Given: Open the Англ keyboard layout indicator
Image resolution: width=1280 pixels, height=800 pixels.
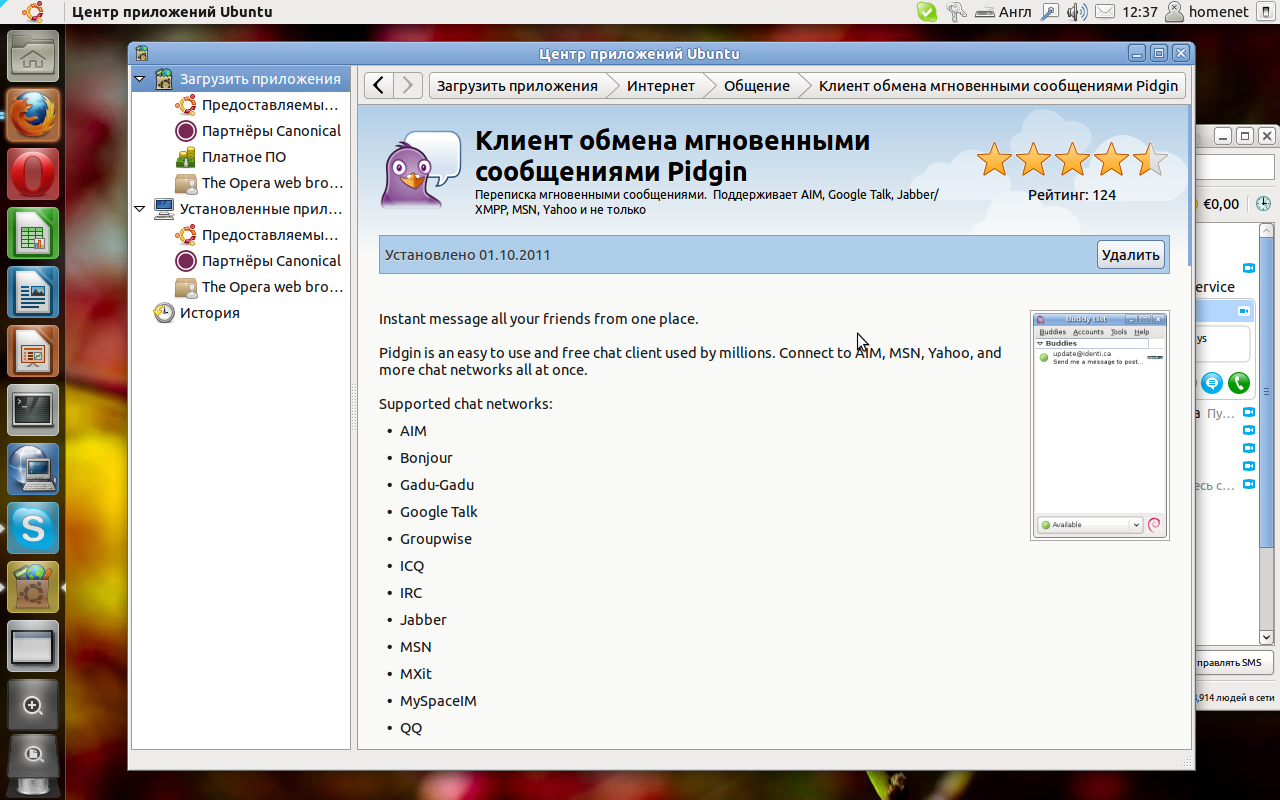Looking at the screenshot, I should click(1003, 12).
